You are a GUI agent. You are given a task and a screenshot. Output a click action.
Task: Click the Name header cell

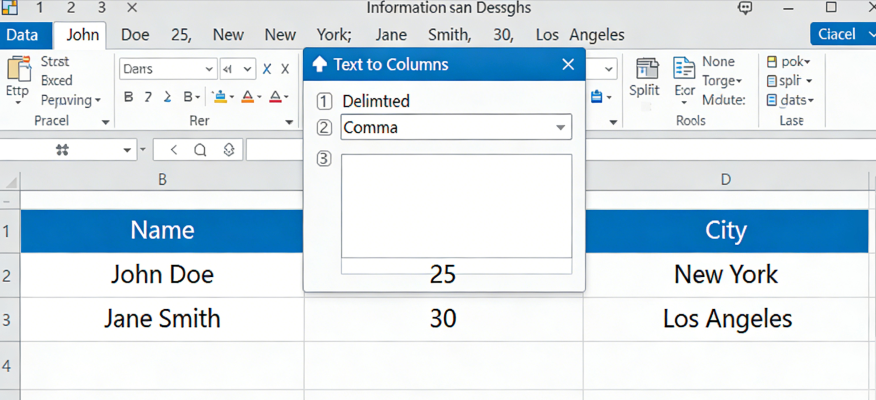click(163, 231)
